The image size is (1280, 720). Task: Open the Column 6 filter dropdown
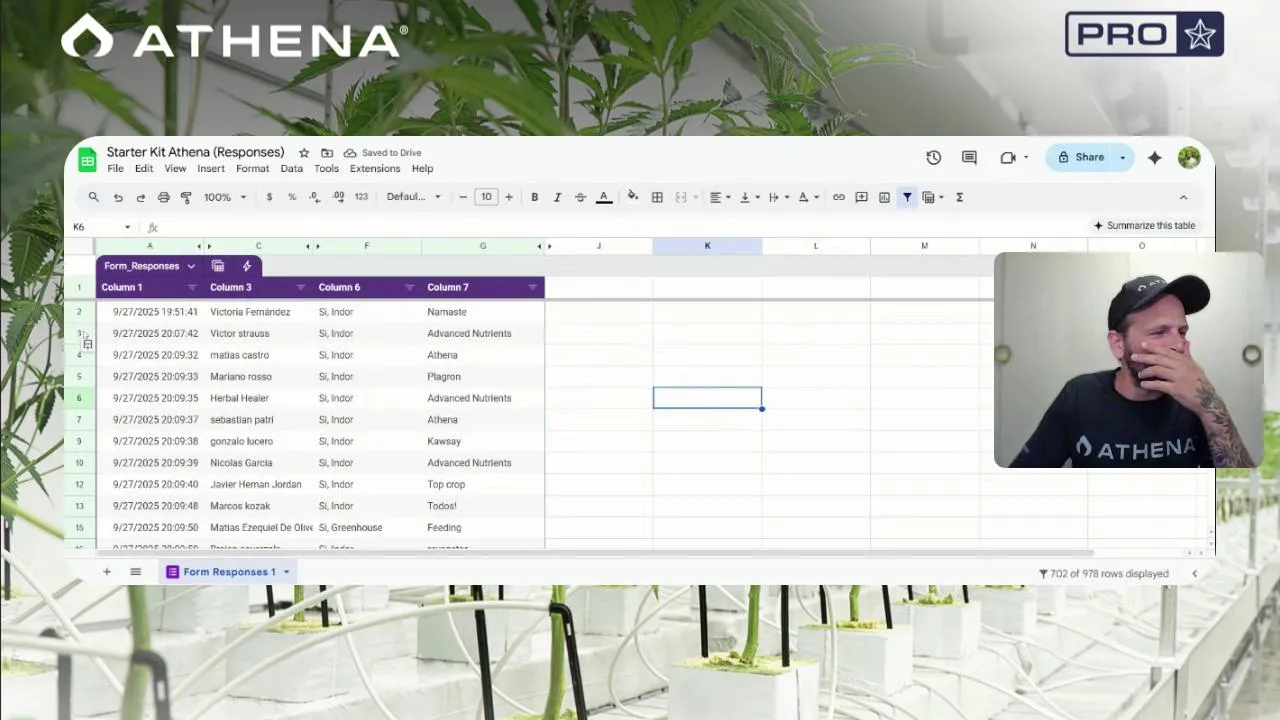pos(409,288)
